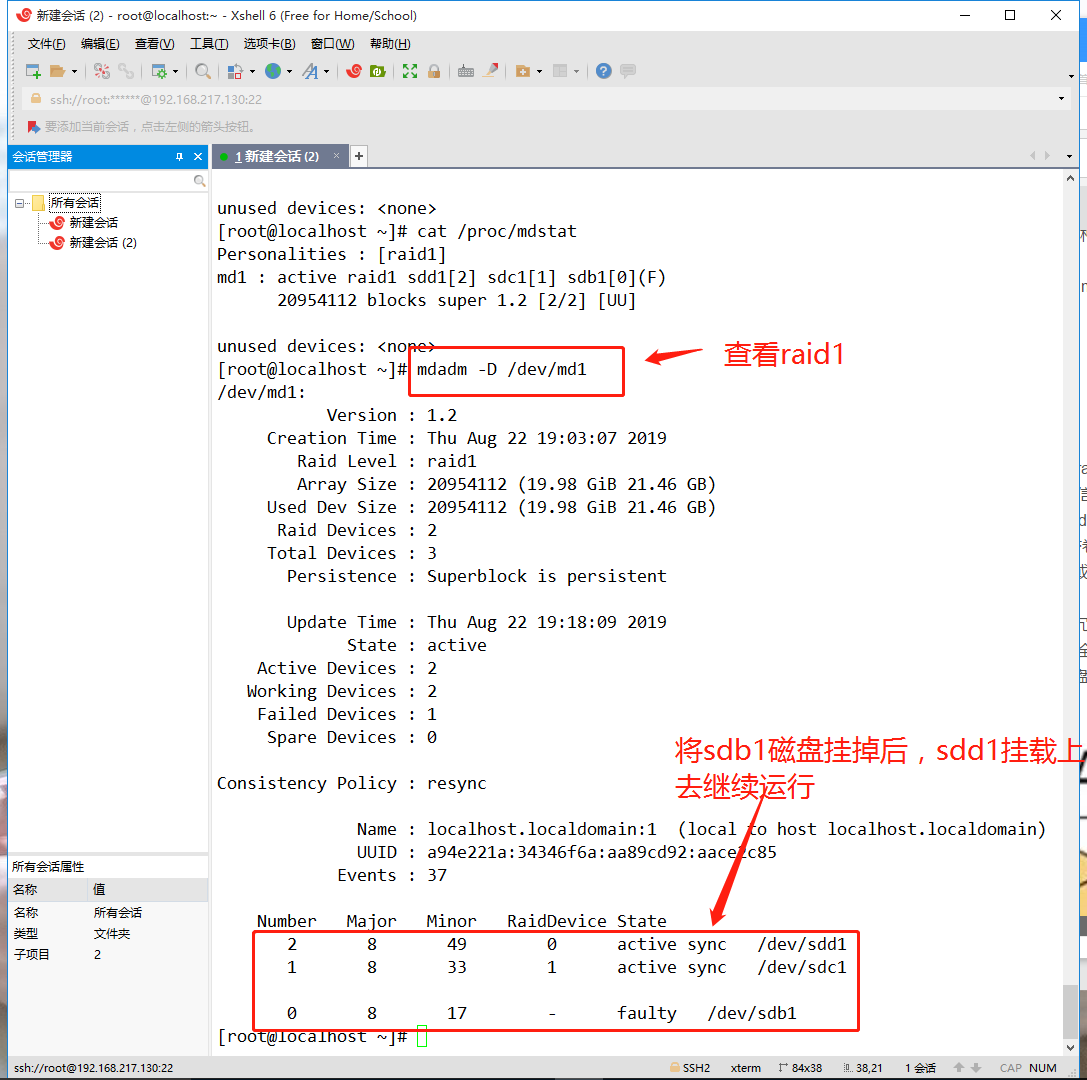Open the tab list dropdown arrow at tab bar end
The height and width of the screenshot is (1080, 1087).
[1069, 157]
